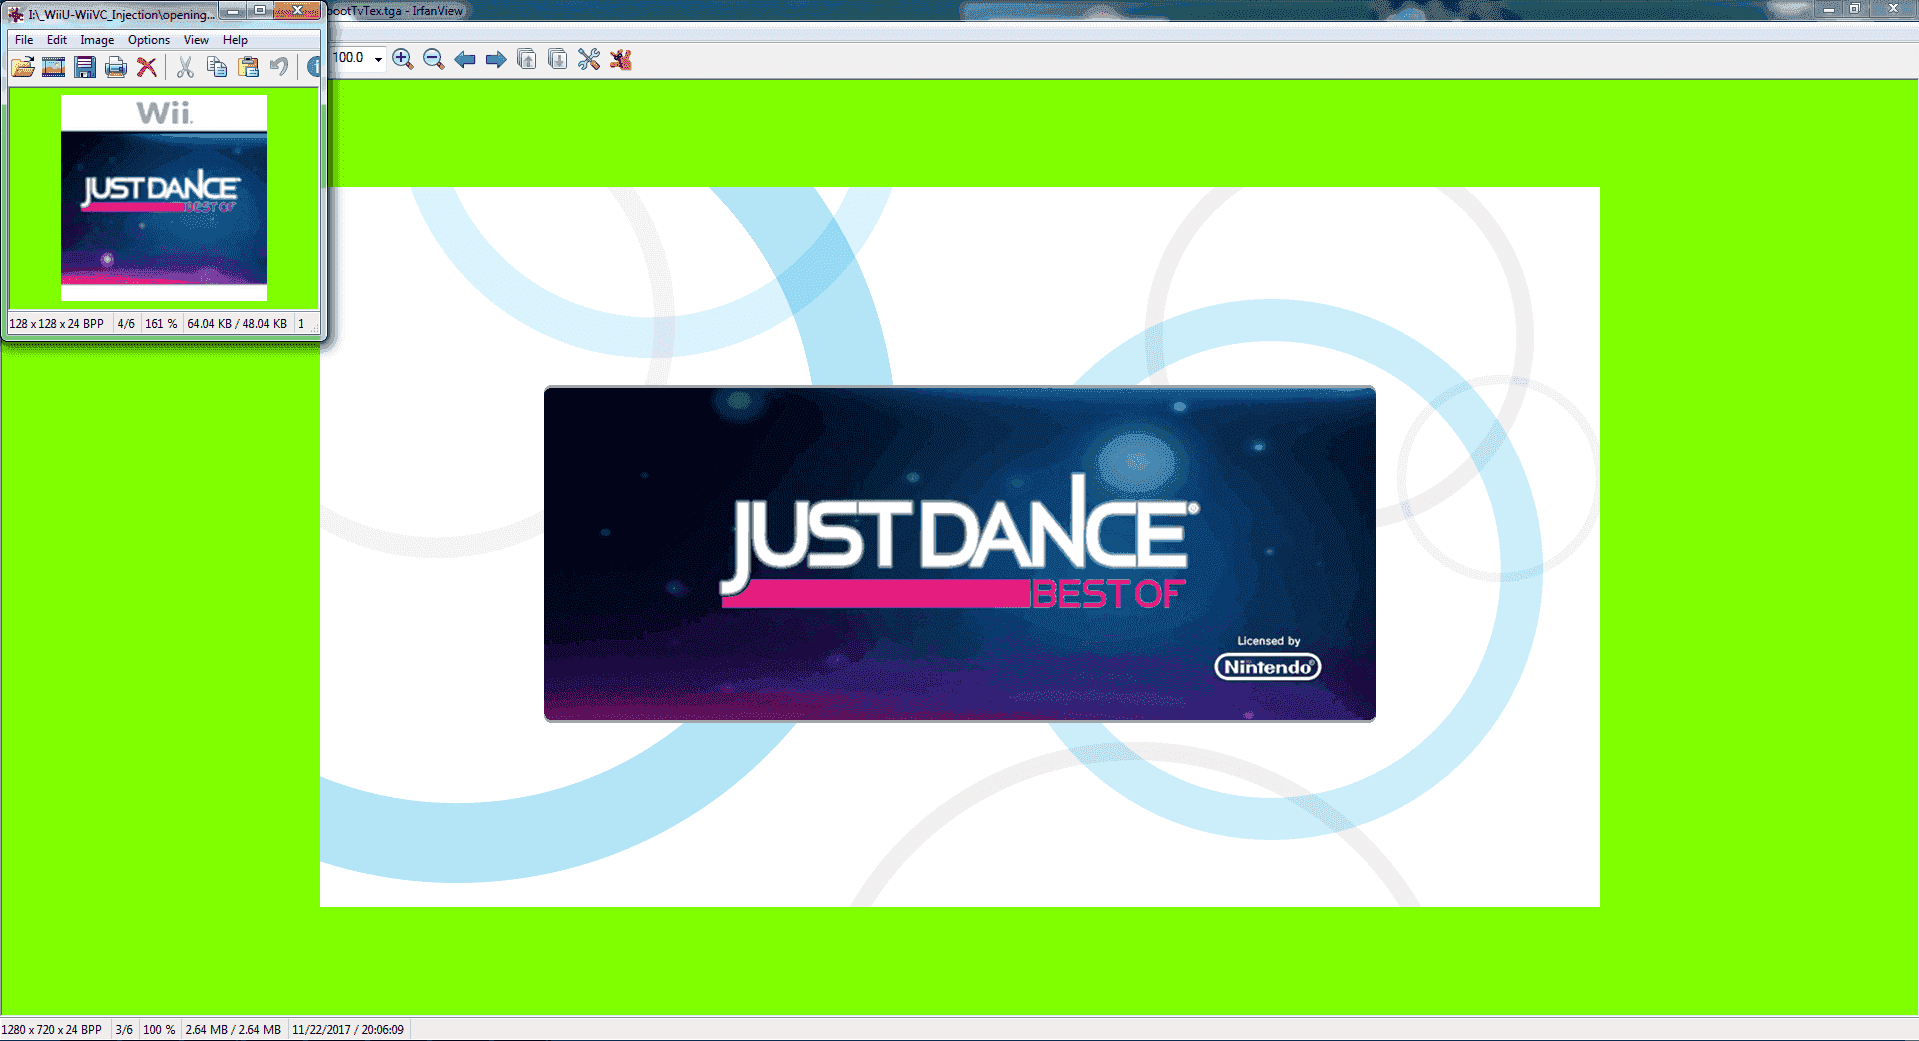Copy the image using the copy icon

[217, 67]
